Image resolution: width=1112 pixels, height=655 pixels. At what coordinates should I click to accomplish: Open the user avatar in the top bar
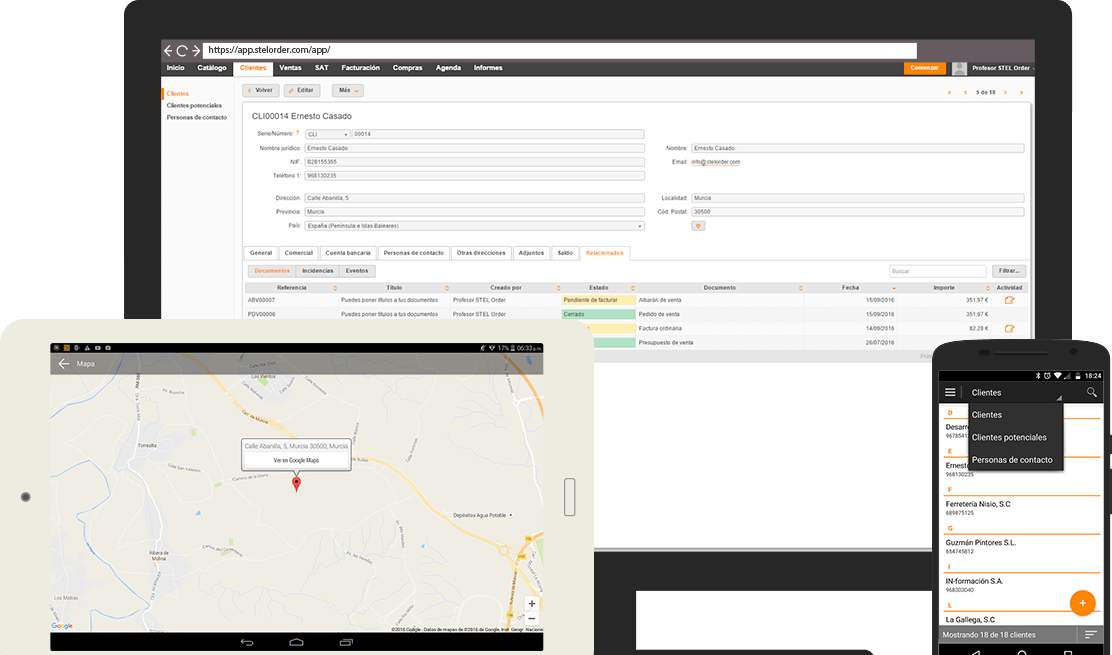point(960,68)
